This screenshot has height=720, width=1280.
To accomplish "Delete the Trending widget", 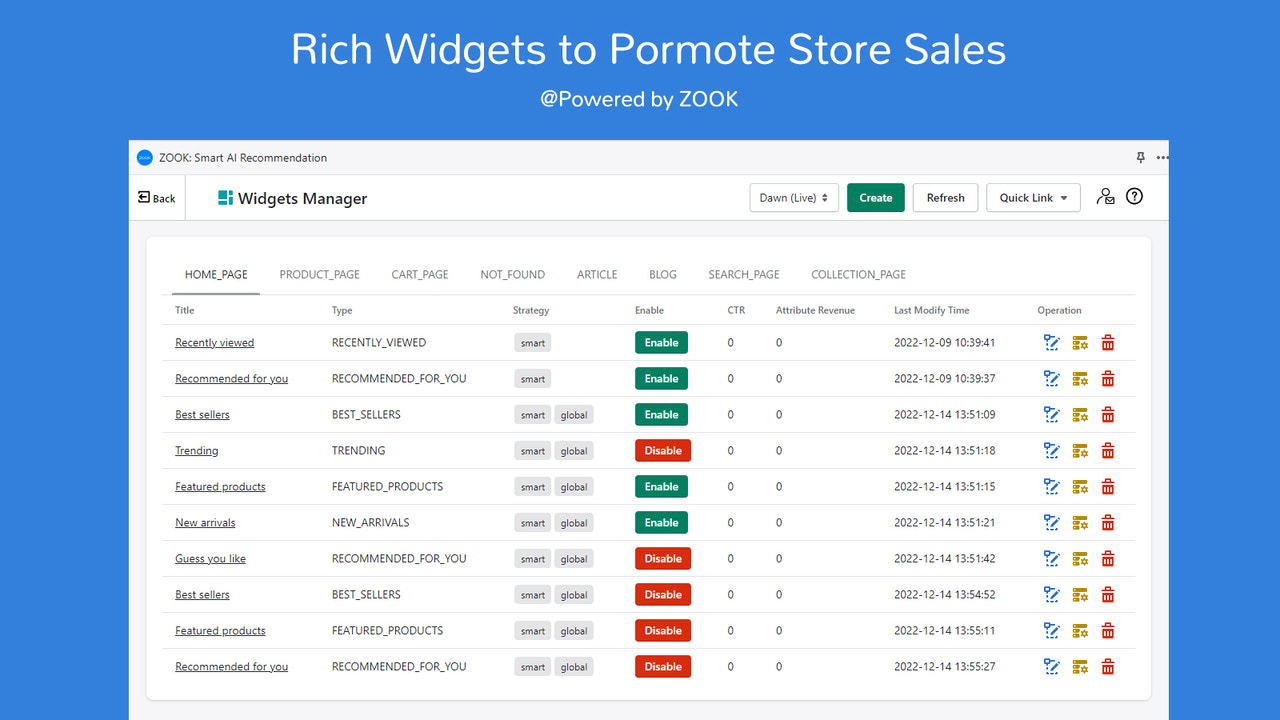I will (x=1108, y=450).
